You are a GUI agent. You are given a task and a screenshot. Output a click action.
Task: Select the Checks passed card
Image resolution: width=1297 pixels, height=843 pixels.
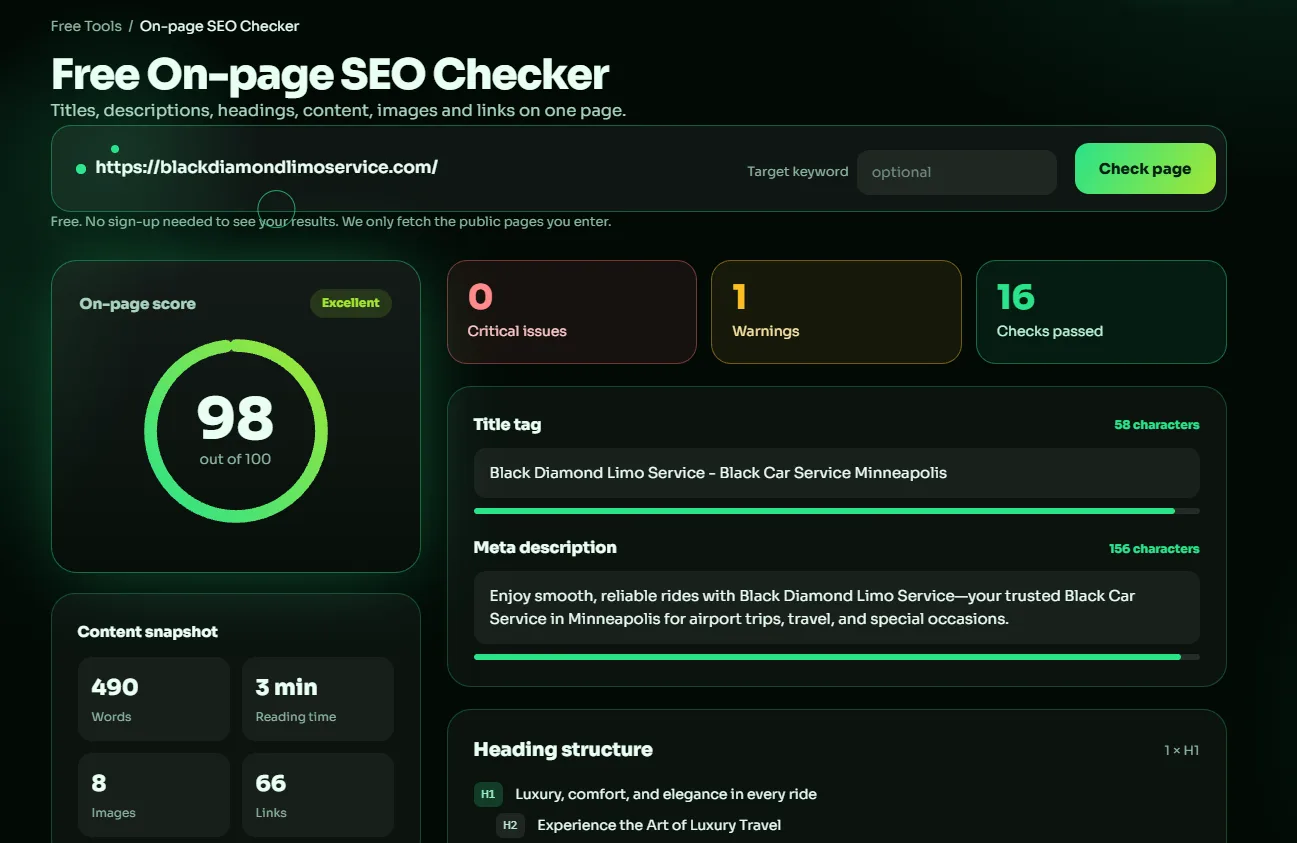1101,312
